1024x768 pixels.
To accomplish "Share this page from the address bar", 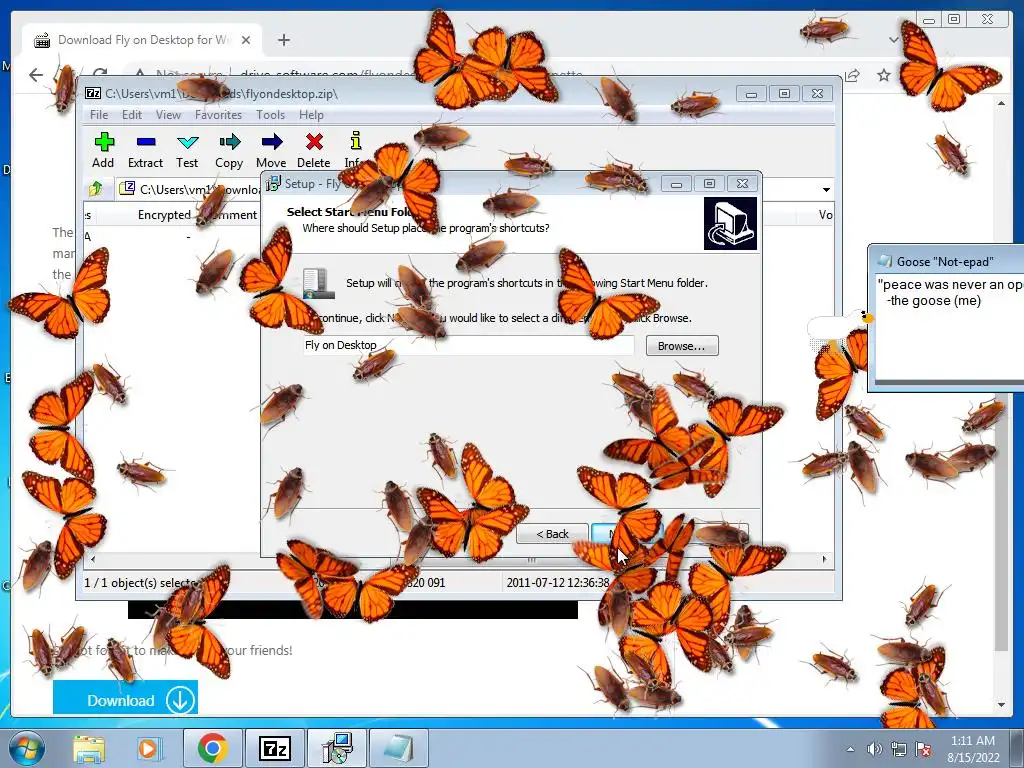I will click(x=852, y=75).
